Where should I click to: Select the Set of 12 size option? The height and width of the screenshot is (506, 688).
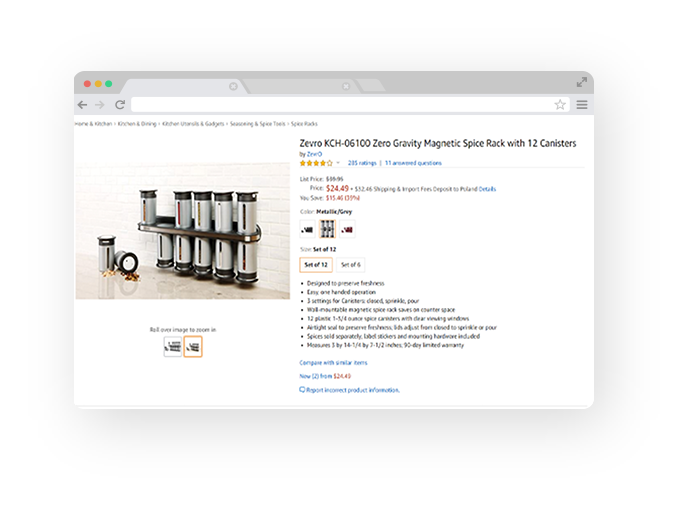click(316, 265)
